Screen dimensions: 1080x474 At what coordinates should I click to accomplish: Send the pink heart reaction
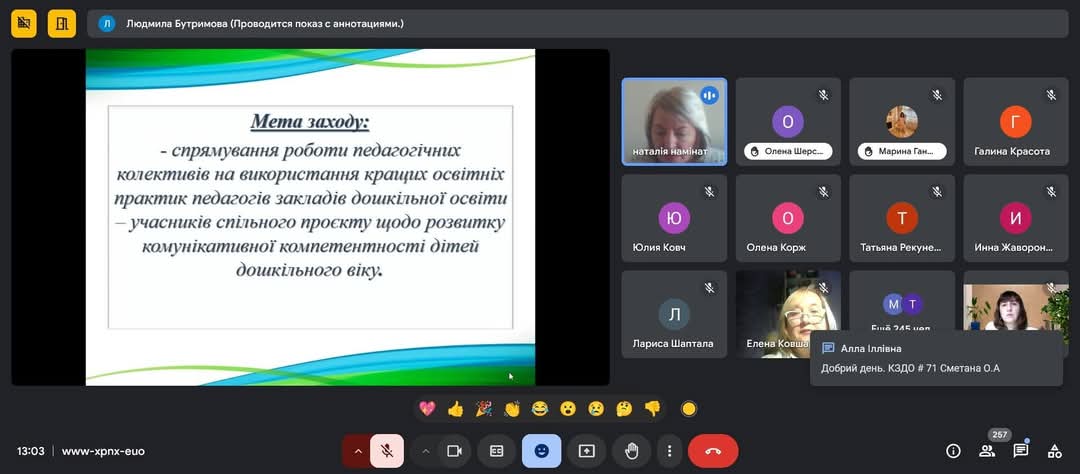click(x=427, y=408)
